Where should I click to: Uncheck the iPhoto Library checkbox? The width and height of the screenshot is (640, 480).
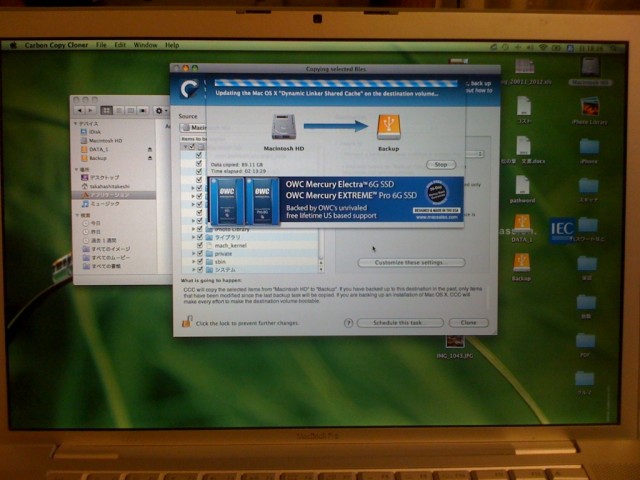[200, 229]
